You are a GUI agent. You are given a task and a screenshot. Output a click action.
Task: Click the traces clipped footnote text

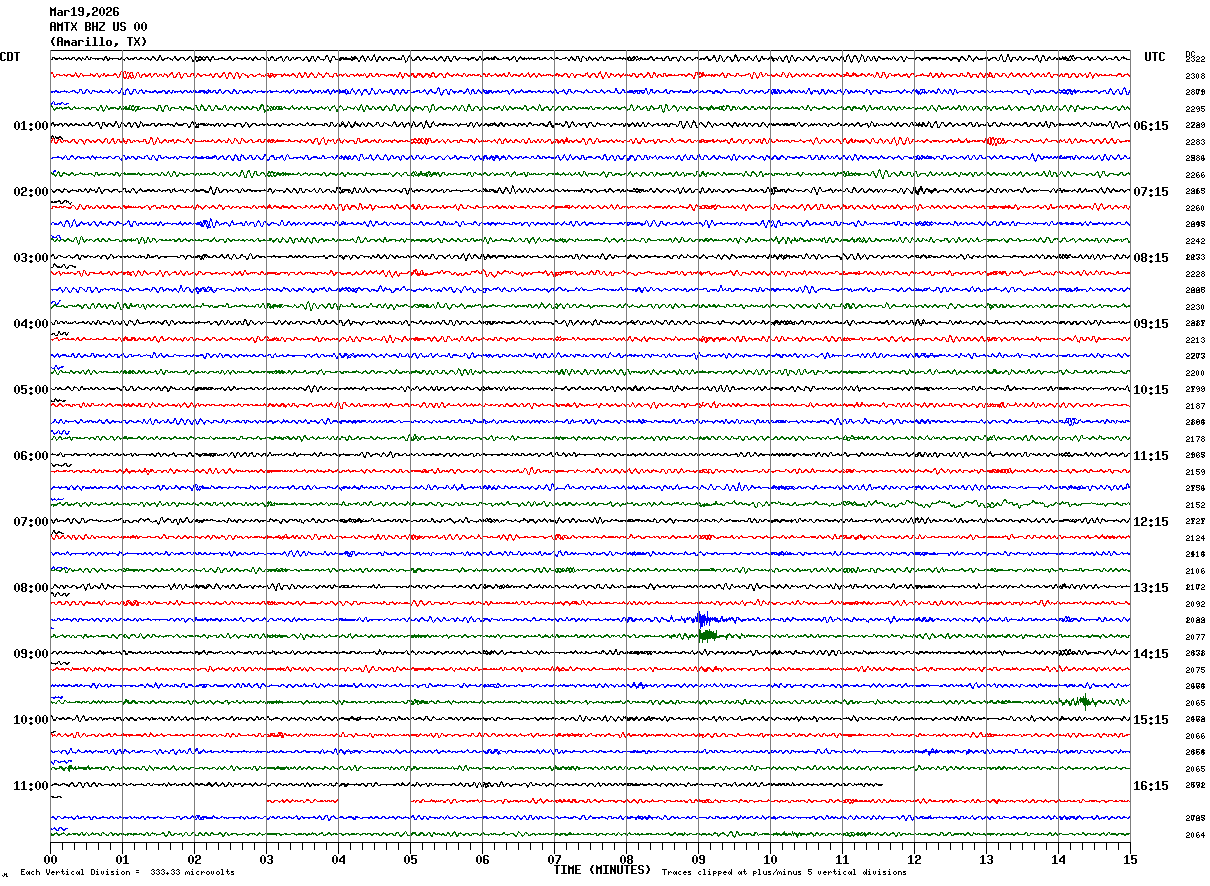pyautogui.click(x=784, y=873)
